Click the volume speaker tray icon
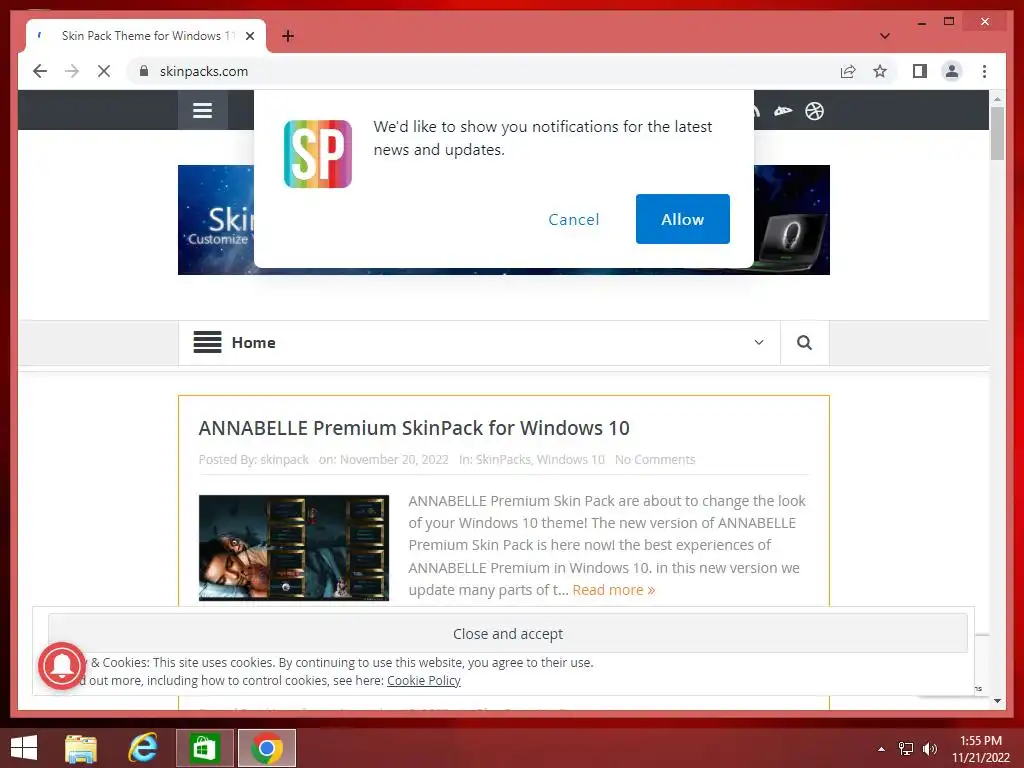 pyautogui.click(x=929, y=749)
